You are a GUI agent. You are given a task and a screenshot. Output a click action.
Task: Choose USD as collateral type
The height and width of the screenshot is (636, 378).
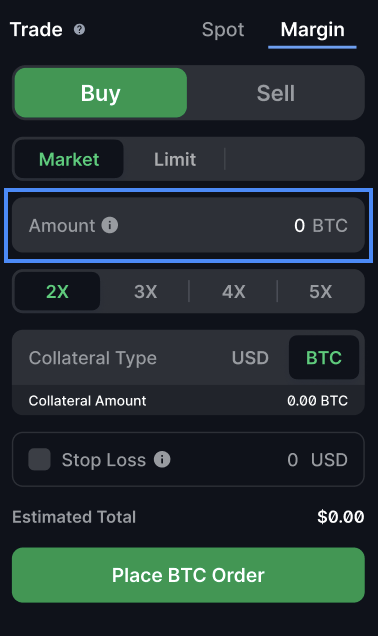[x=250, y=358]
